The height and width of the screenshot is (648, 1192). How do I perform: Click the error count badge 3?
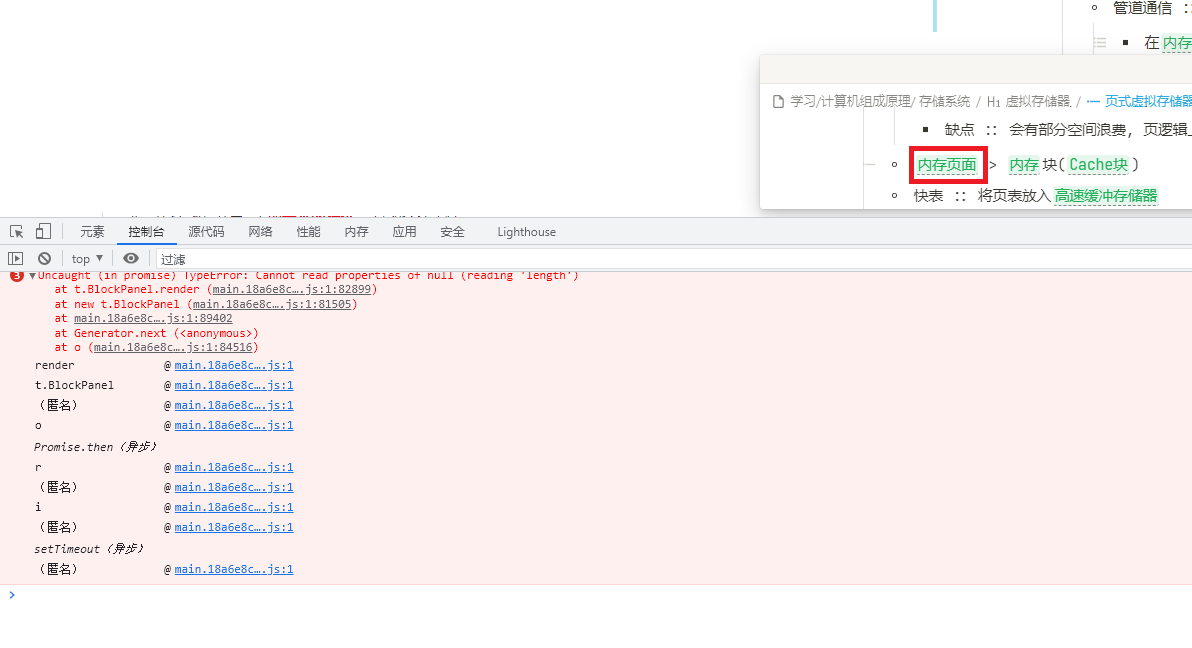[x=17, y=275]
